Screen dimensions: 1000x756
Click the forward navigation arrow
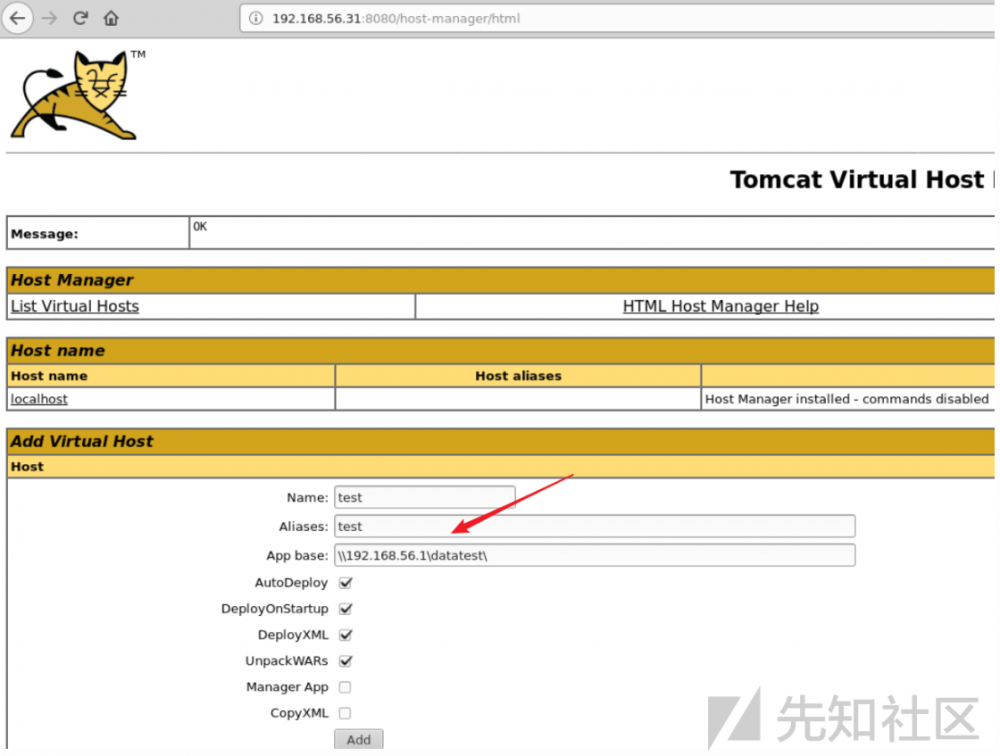(x=47, y=18)
